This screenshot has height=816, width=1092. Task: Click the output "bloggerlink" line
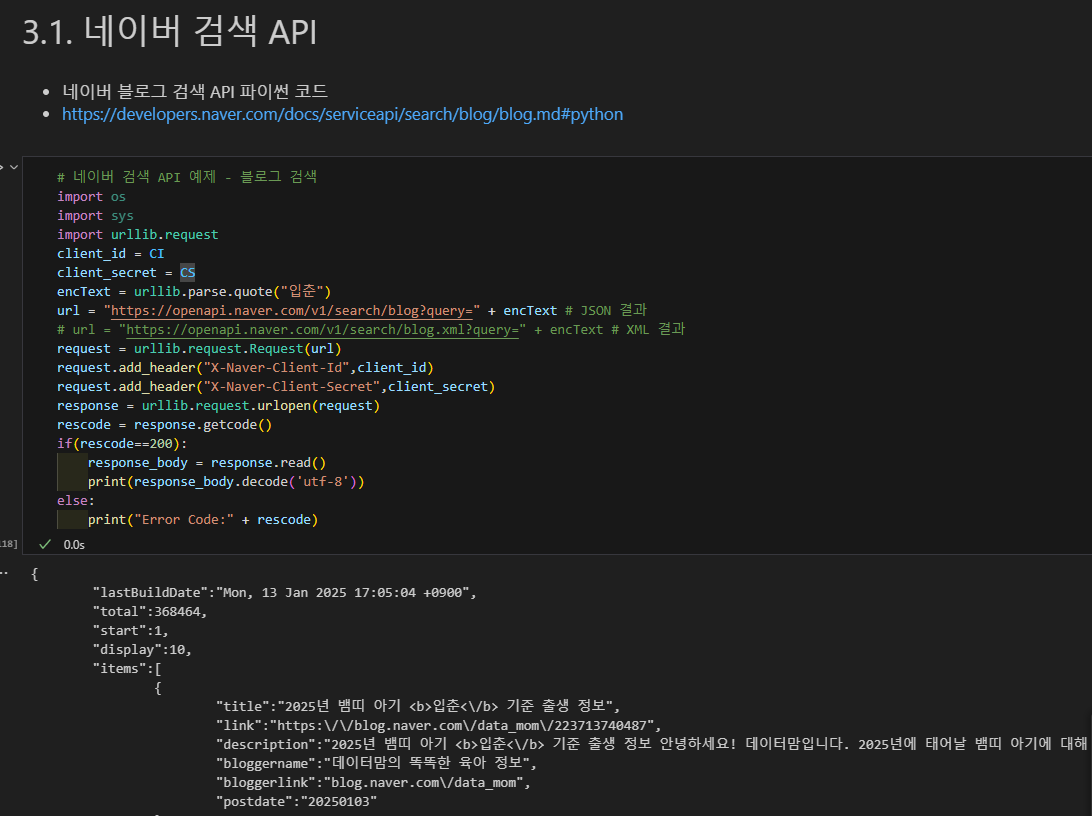pyautogui.click(x=373, y=783)
